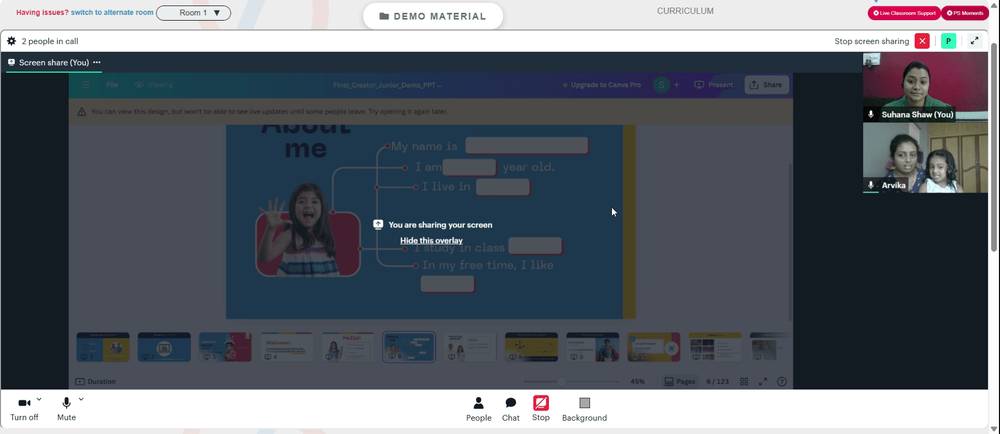1000x434 pixels.
Task: Expand camera options chevron
Action: coord(39,400)
